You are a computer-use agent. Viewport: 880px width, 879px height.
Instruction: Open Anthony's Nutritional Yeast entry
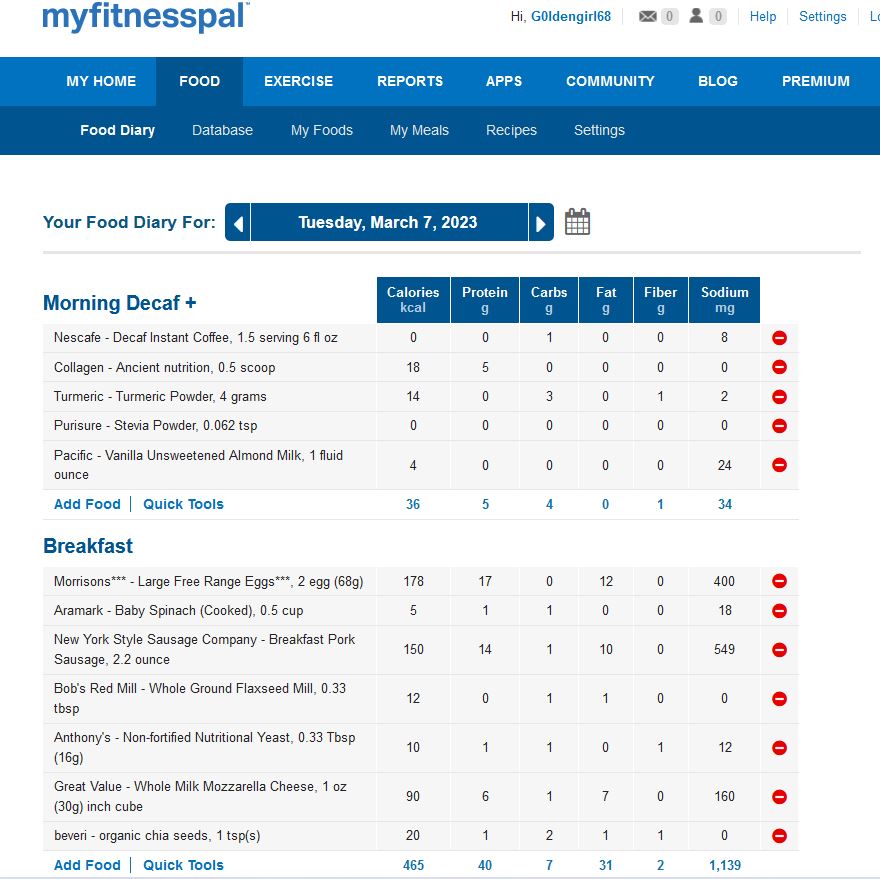[204, 747]
